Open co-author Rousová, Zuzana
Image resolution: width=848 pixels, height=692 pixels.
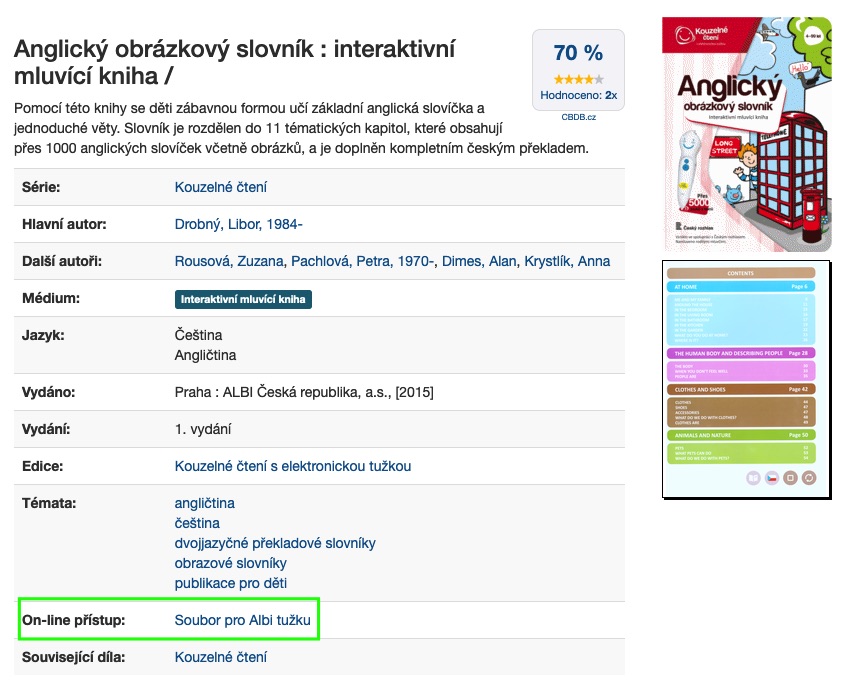pyautogui.click(x=229, y=261)
